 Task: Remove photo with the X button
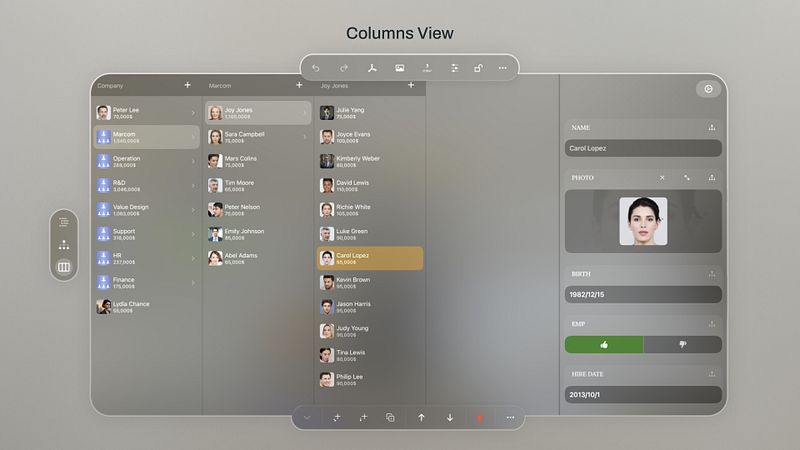pyautogui.click(x=662, y=178)
